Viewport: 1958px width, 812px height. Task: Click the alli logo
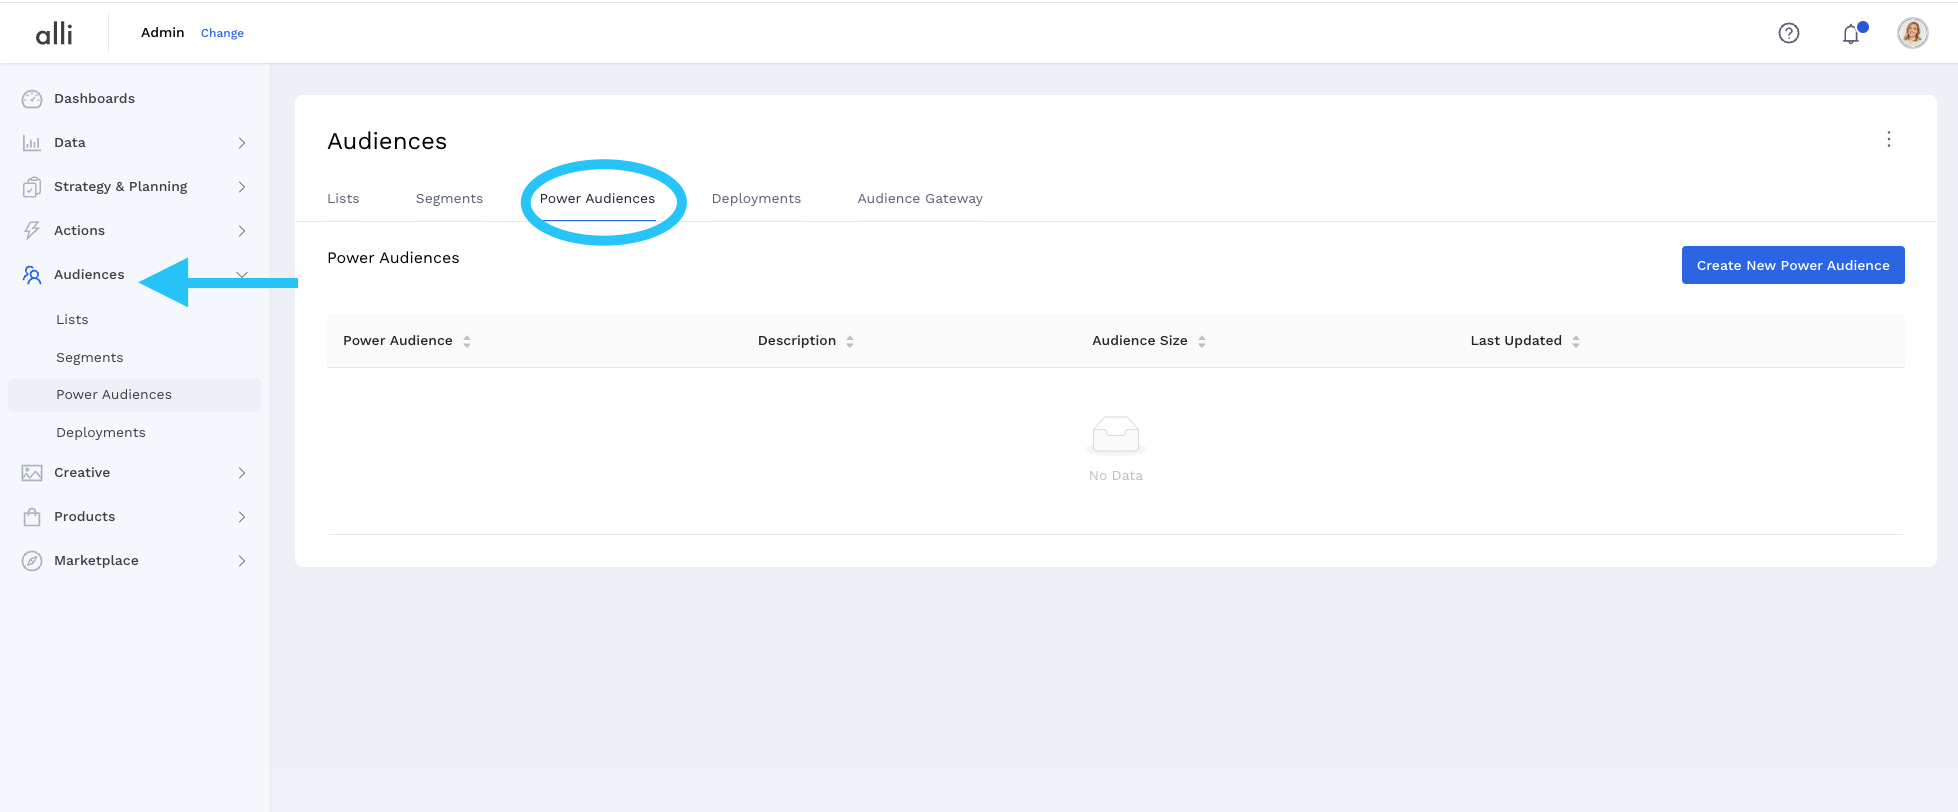(54, 34)
